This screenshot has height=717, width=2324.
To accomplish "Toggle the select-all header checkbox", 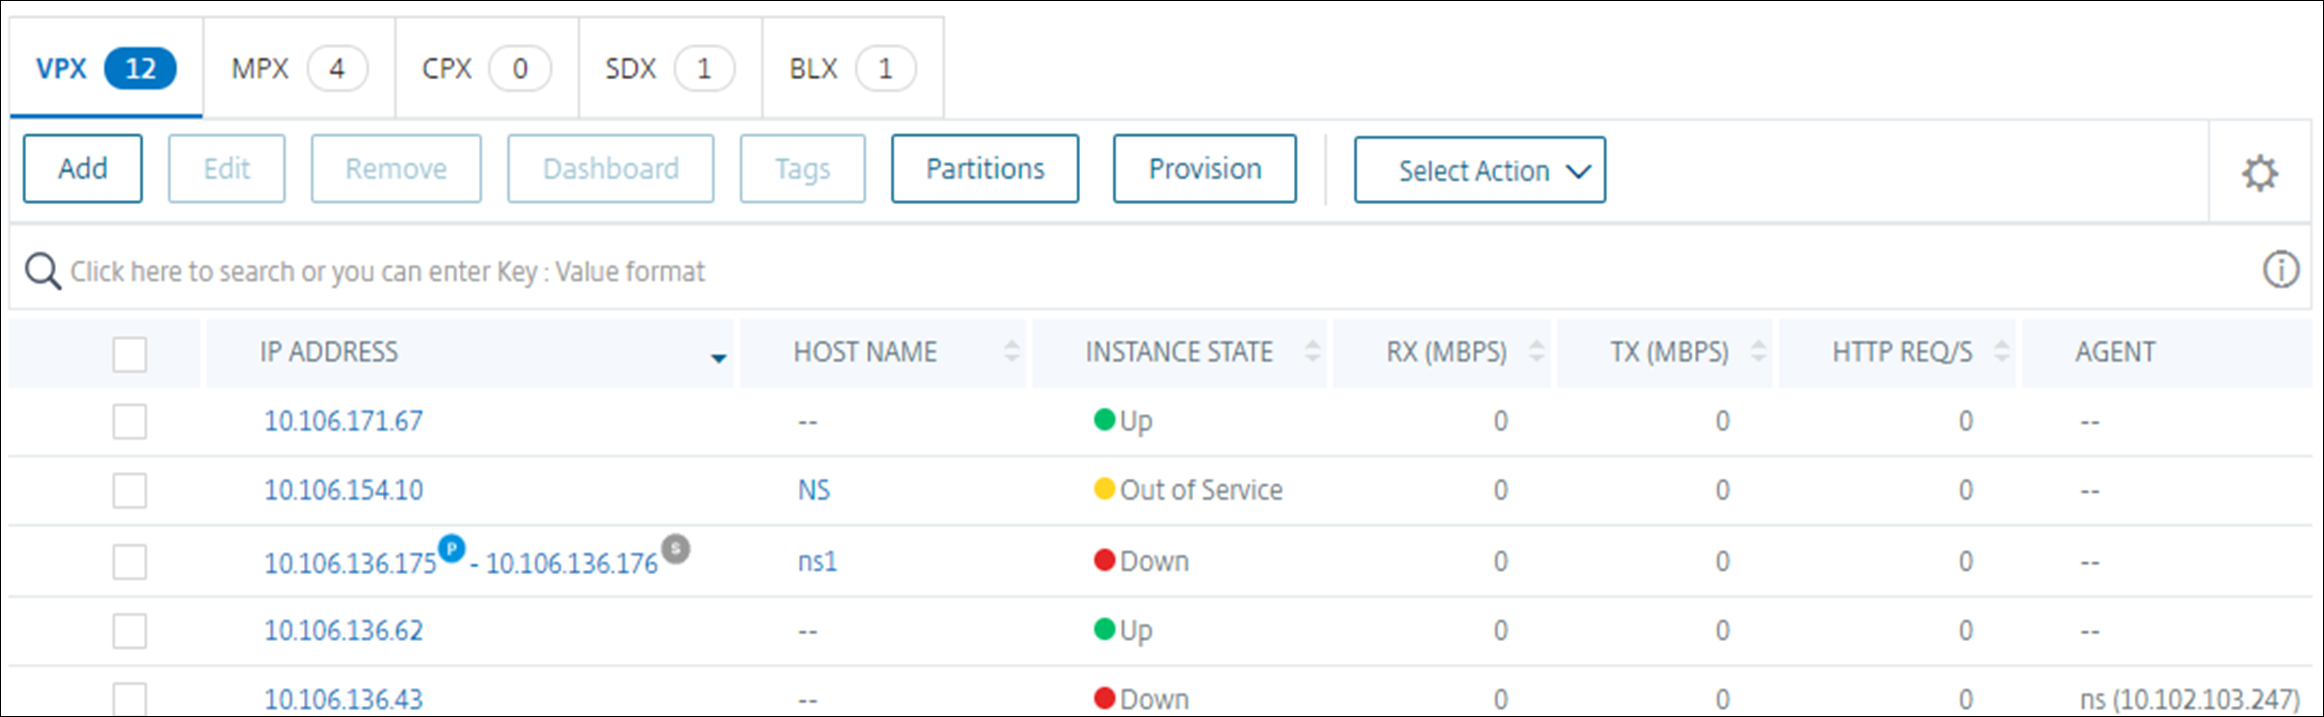I will (130, 354).
